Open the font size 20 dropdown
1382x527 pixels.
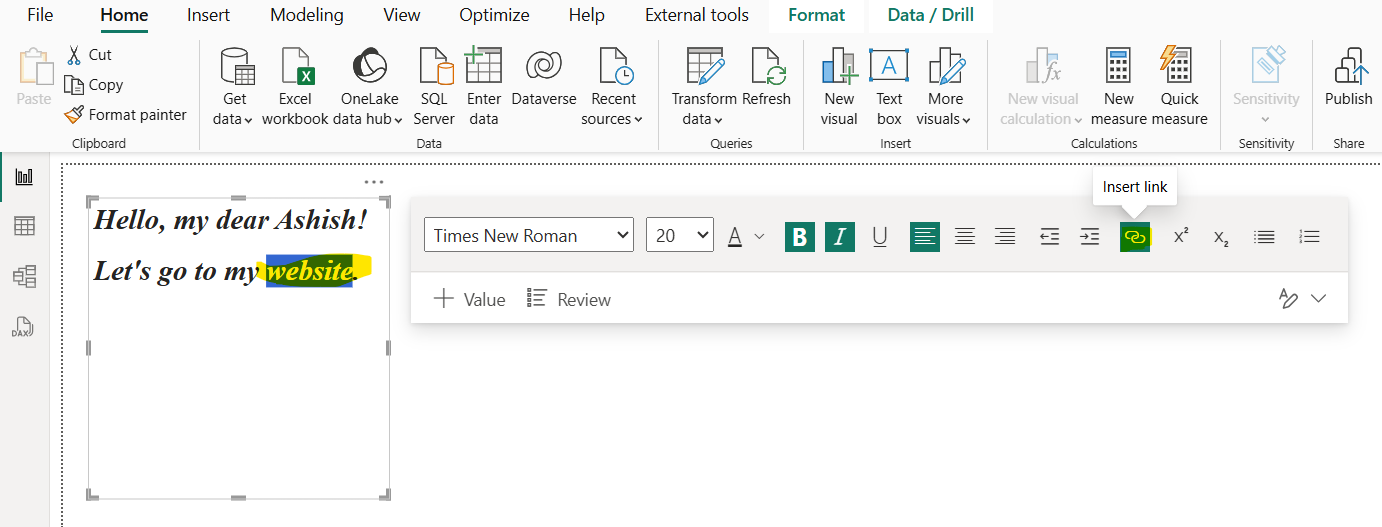[679, 236]
